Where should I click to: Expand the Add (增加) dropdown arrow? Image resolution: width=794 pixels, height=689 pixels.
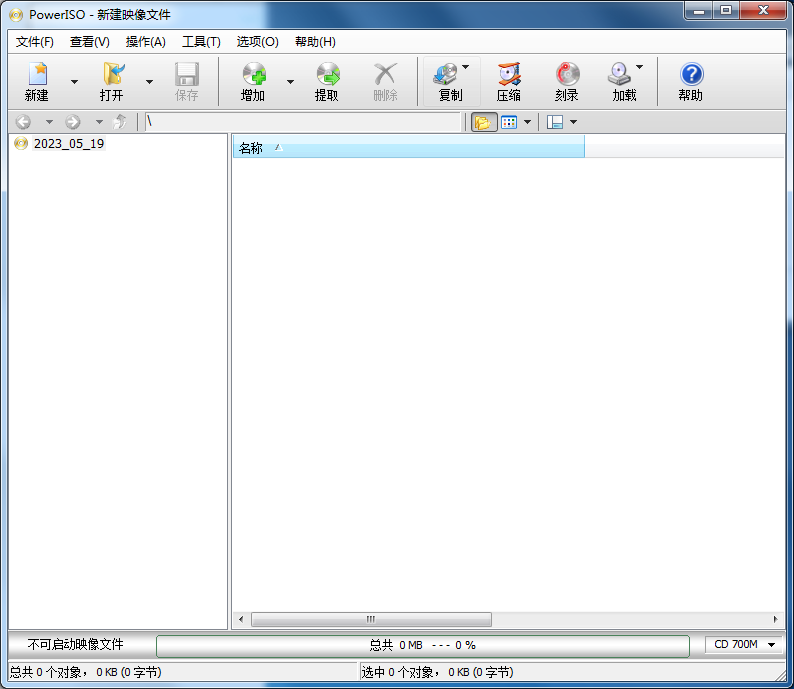[x=290, y=82]
